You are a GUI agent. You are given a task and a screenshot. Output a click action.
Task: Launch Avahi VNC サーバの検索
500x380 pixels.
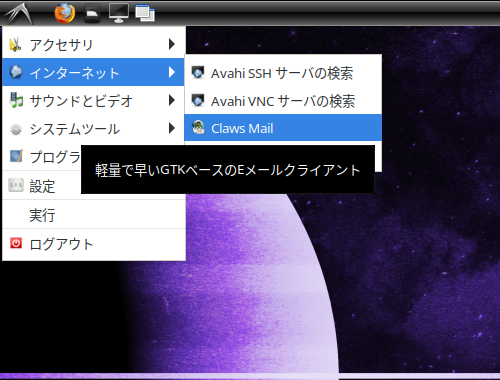[283, 101]
